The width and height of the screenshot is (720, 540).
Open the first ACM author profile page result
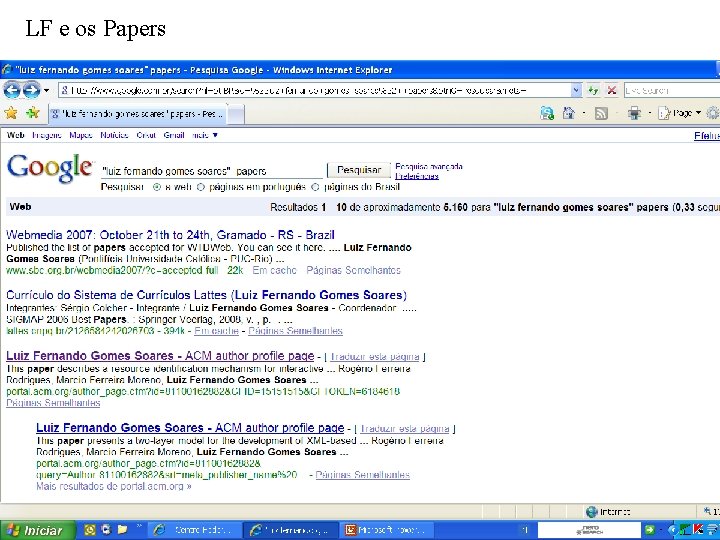(160, 356)
